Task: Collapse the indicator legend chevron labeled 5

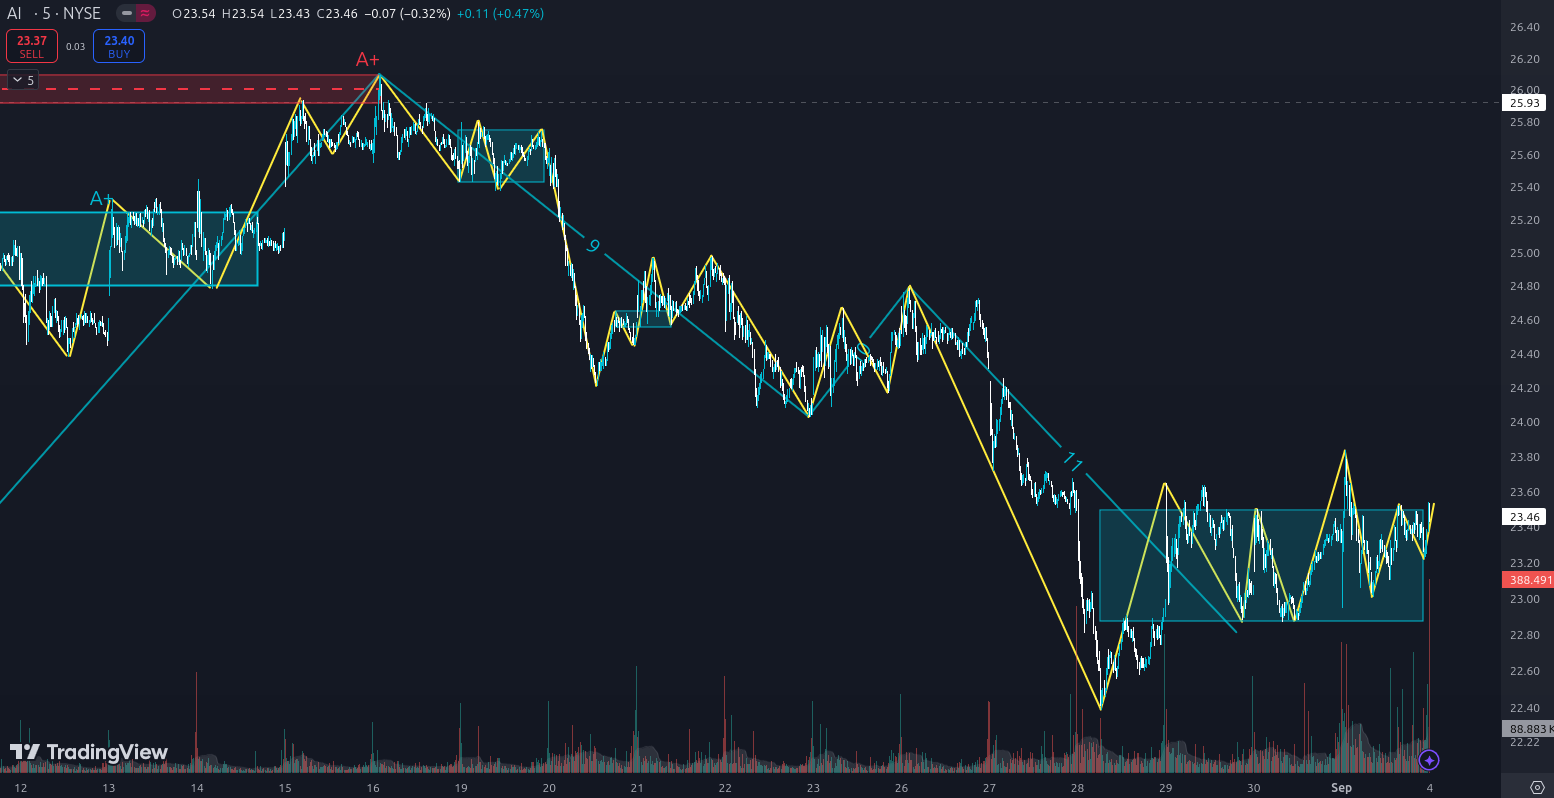Action: [x=22, y=80]
